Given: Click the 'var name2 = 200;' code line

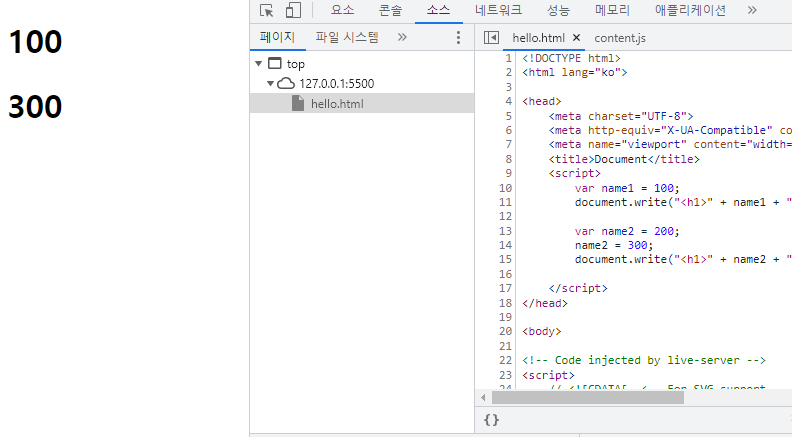Looking at the screenshot, I should 627,231.
